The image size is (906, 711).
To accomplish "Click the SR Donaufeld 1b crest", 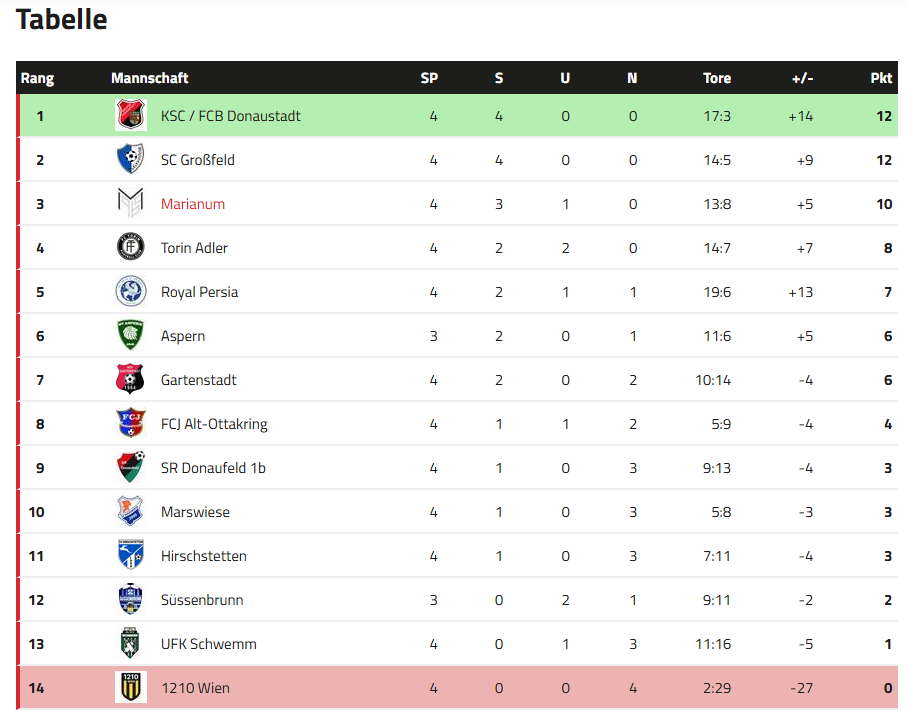I will click(x=131, y=468).
